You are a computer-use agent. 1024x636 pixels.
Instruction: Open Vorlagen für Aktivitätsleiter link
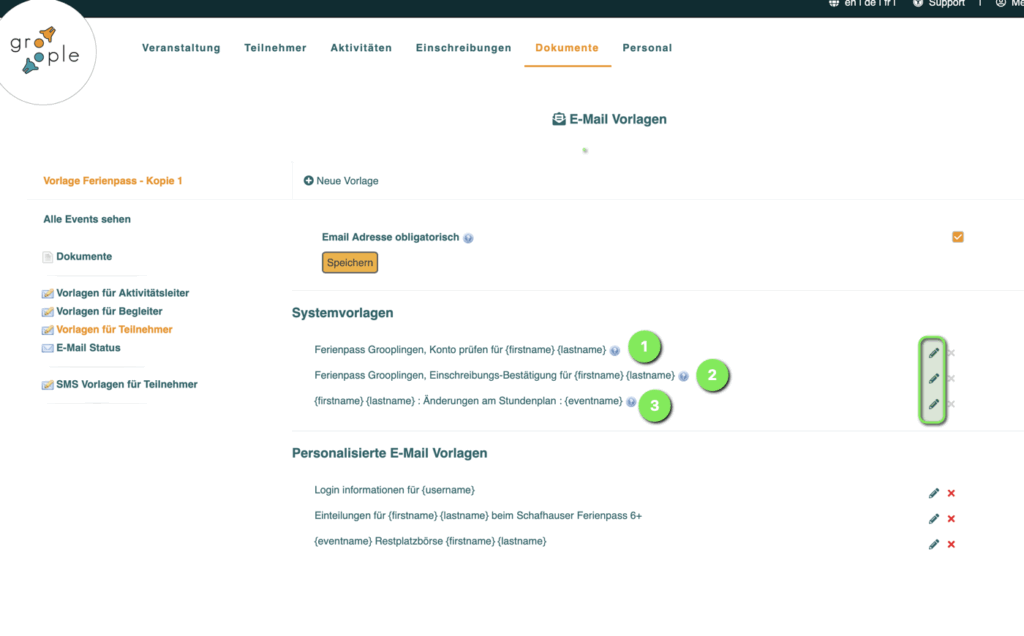122,293
